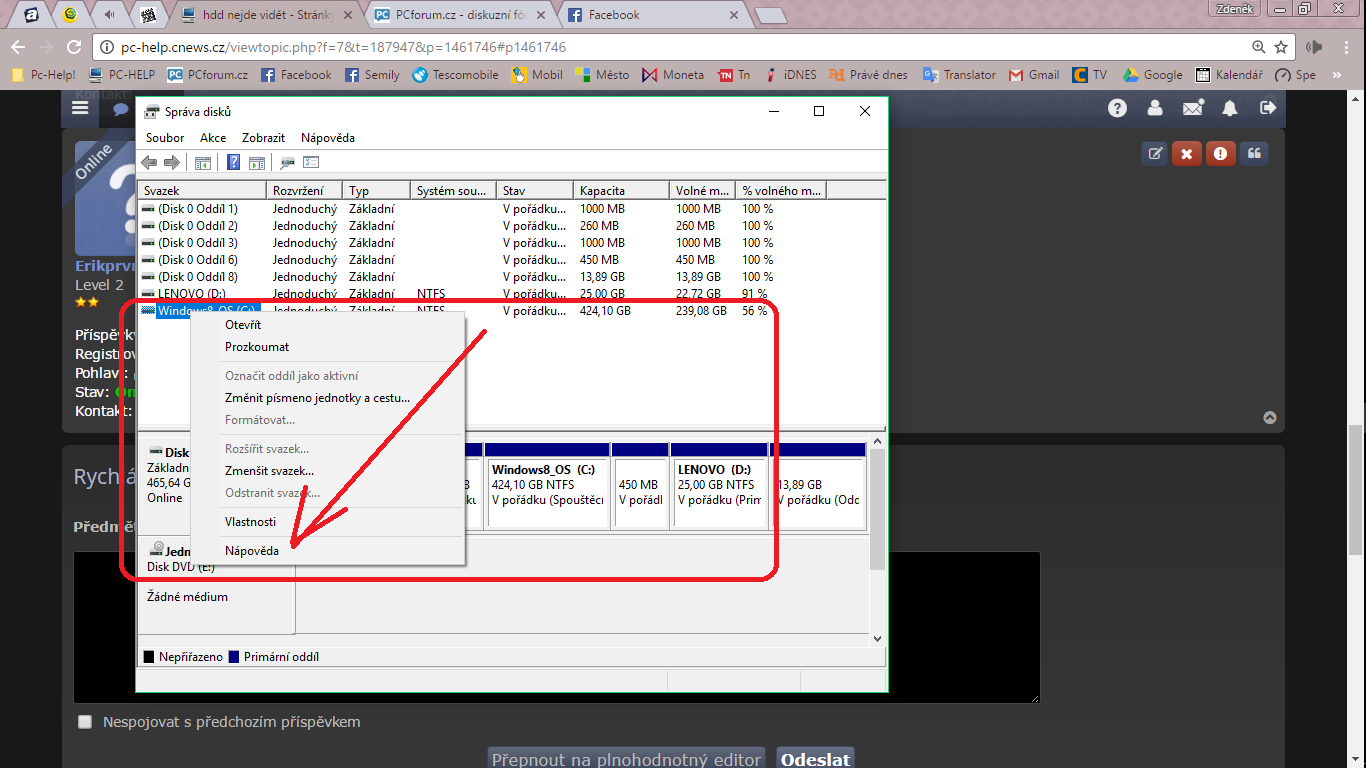Click Přepnout na plnohodnotný editor button
Viewport: 1366px width, 768px height.
[627, 760]
